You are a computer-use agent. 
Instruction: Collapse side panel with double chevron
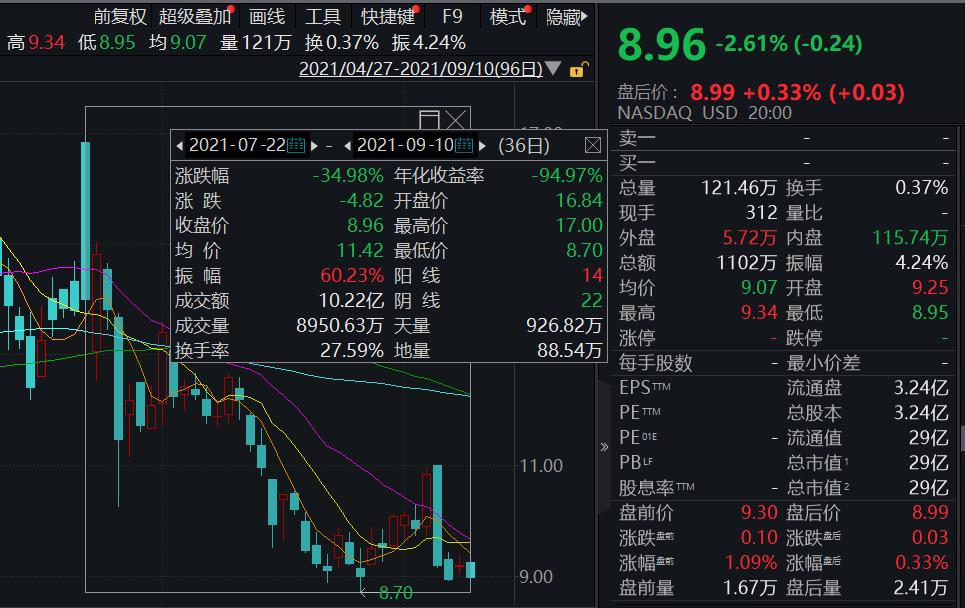[x=603, y=447]
